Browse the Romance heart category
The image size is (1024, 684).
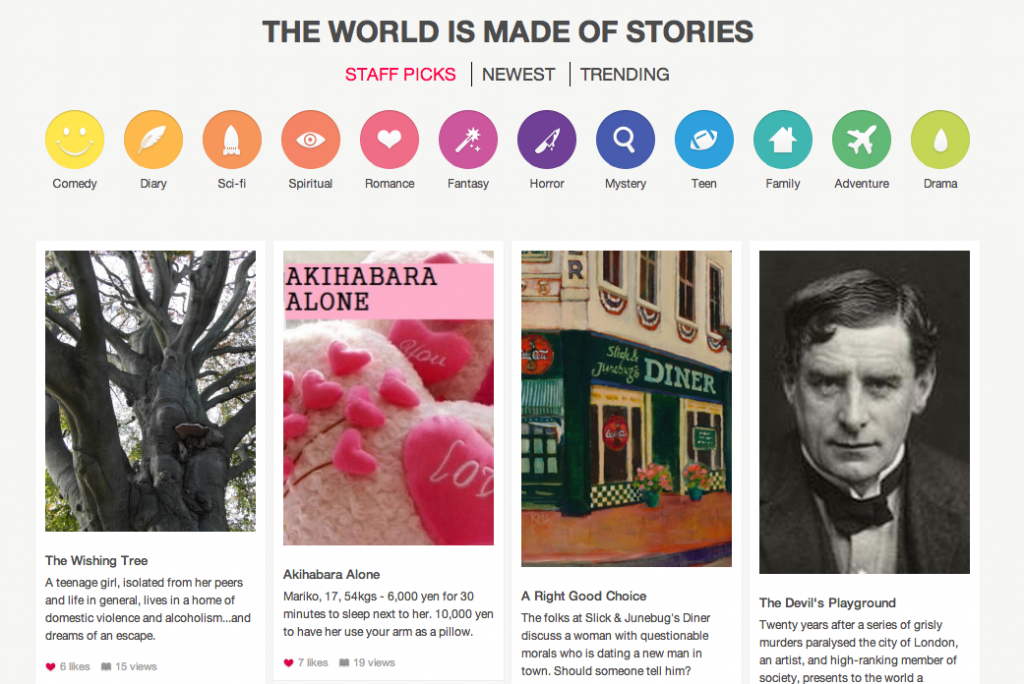(x=389, y=140)
